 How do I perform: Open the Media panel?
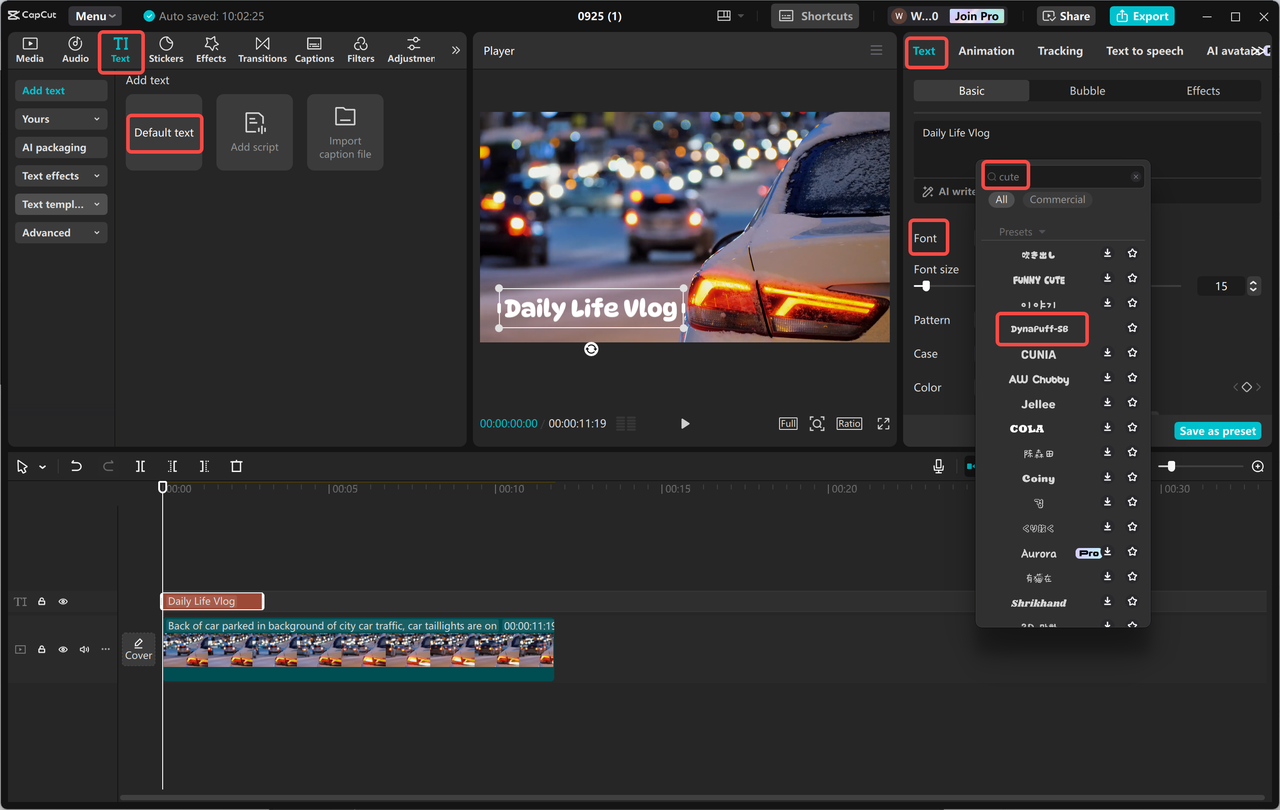[x=29, y=50]
